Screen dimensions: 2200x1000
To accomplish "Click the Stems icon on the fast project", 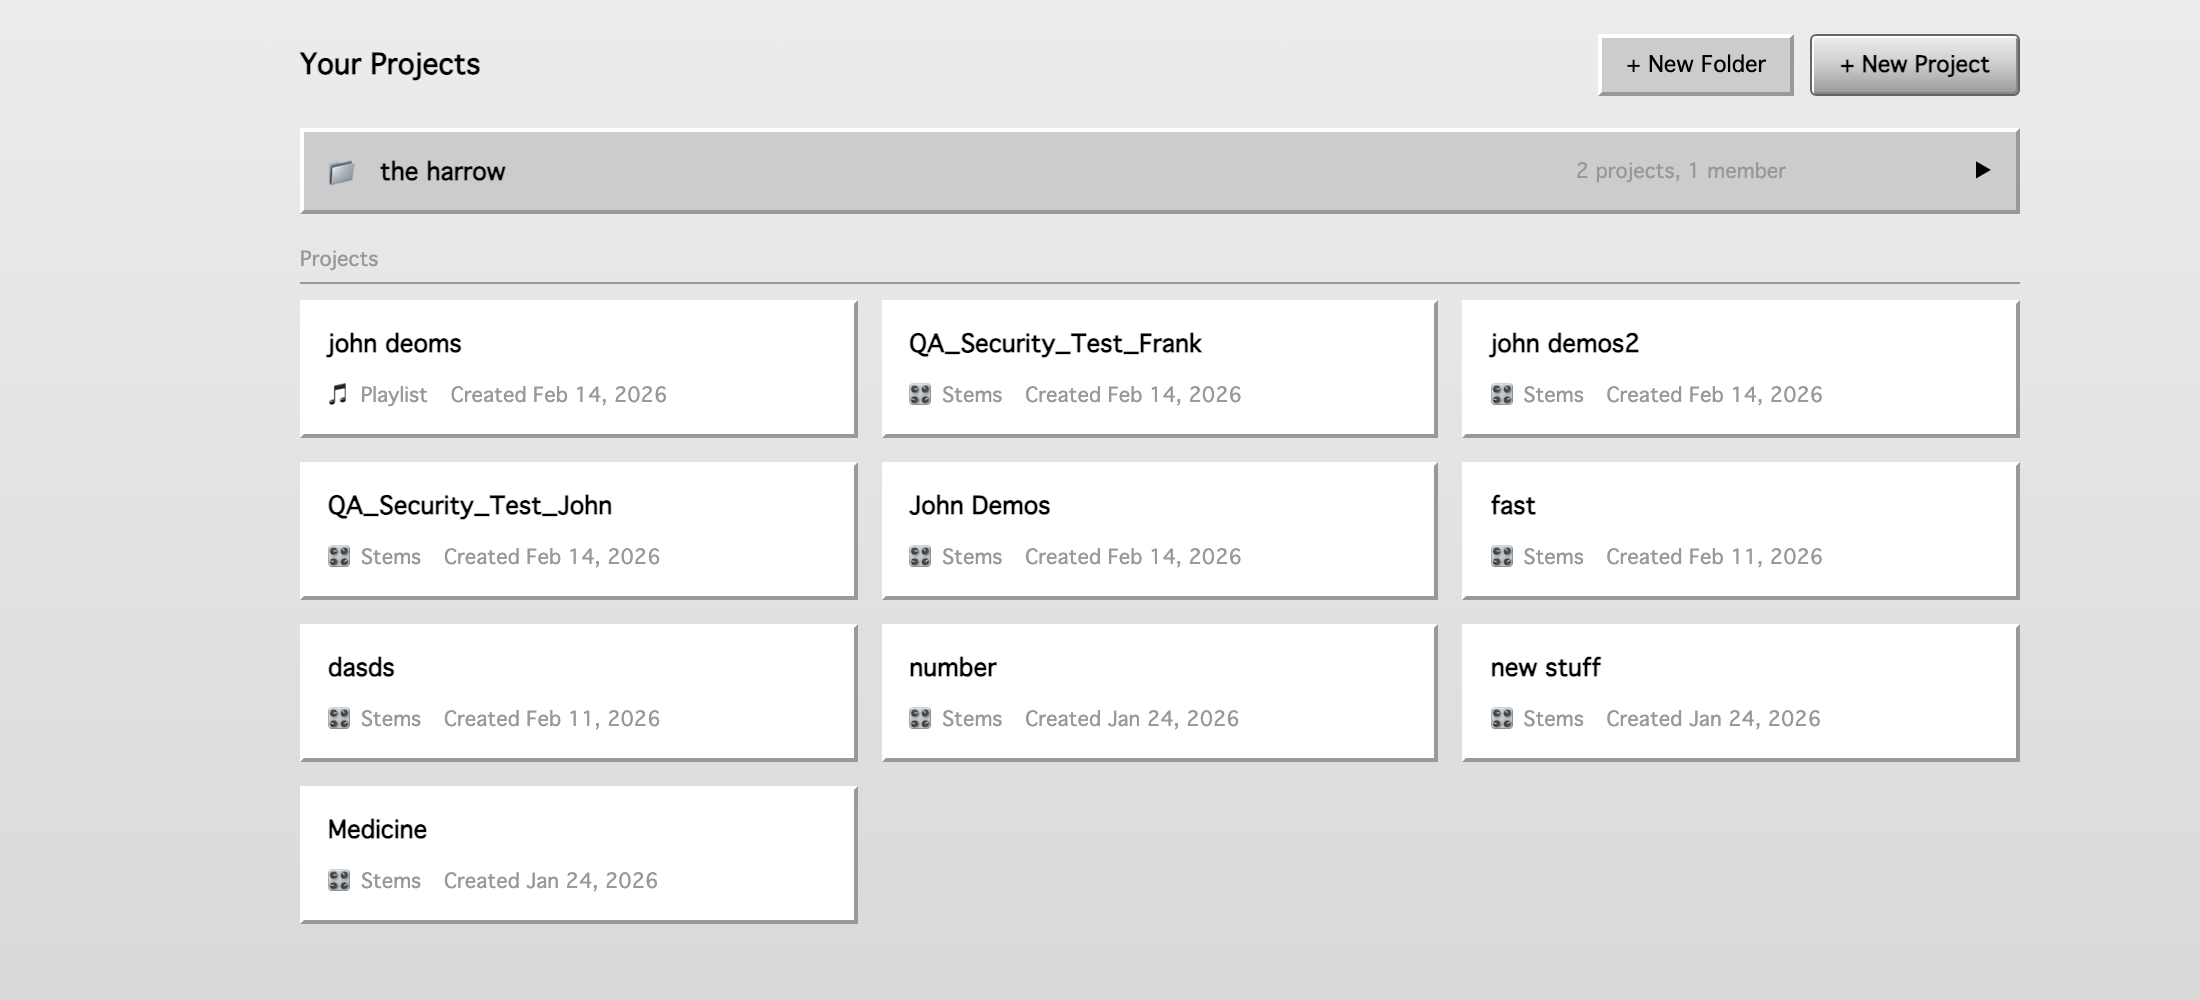I will 1500,556.
